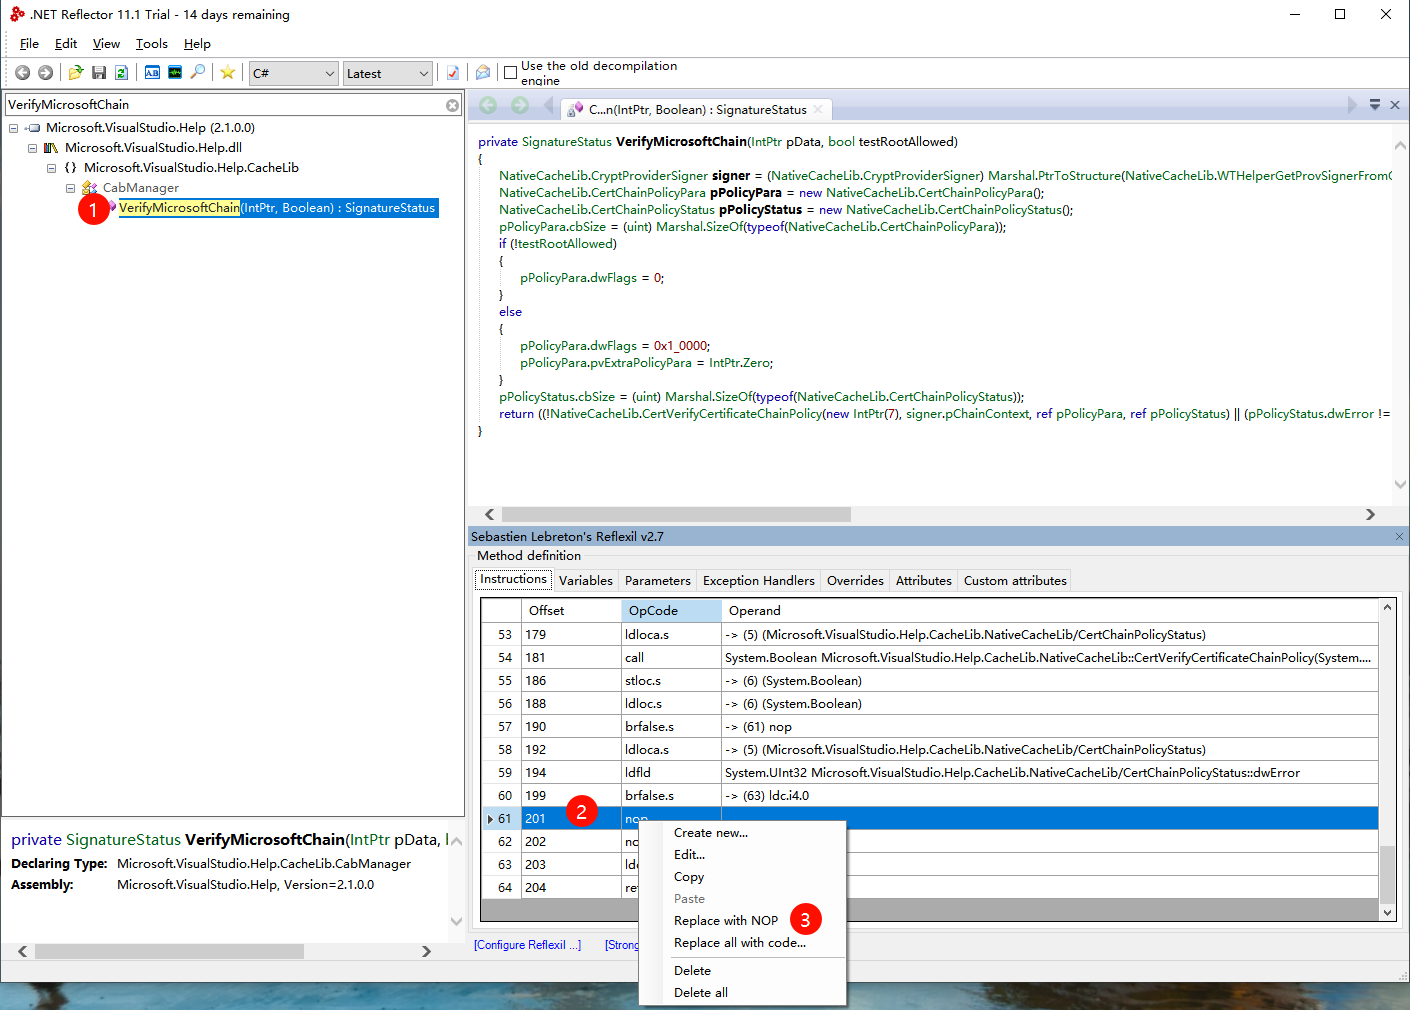Click the envelope send feedback icon

(x=483, y=72)
